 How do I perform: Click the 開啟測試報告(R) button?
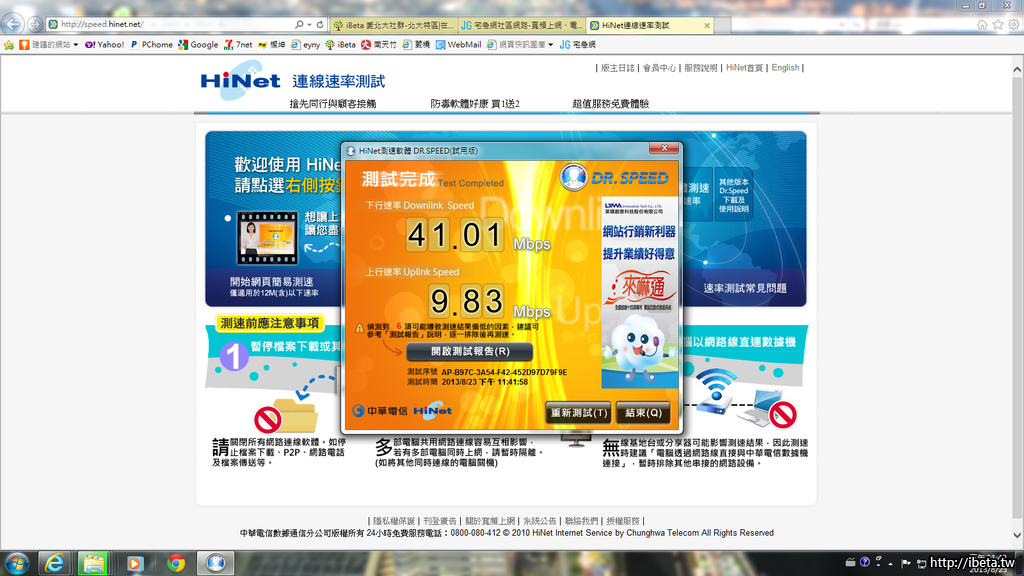(469, 352)
